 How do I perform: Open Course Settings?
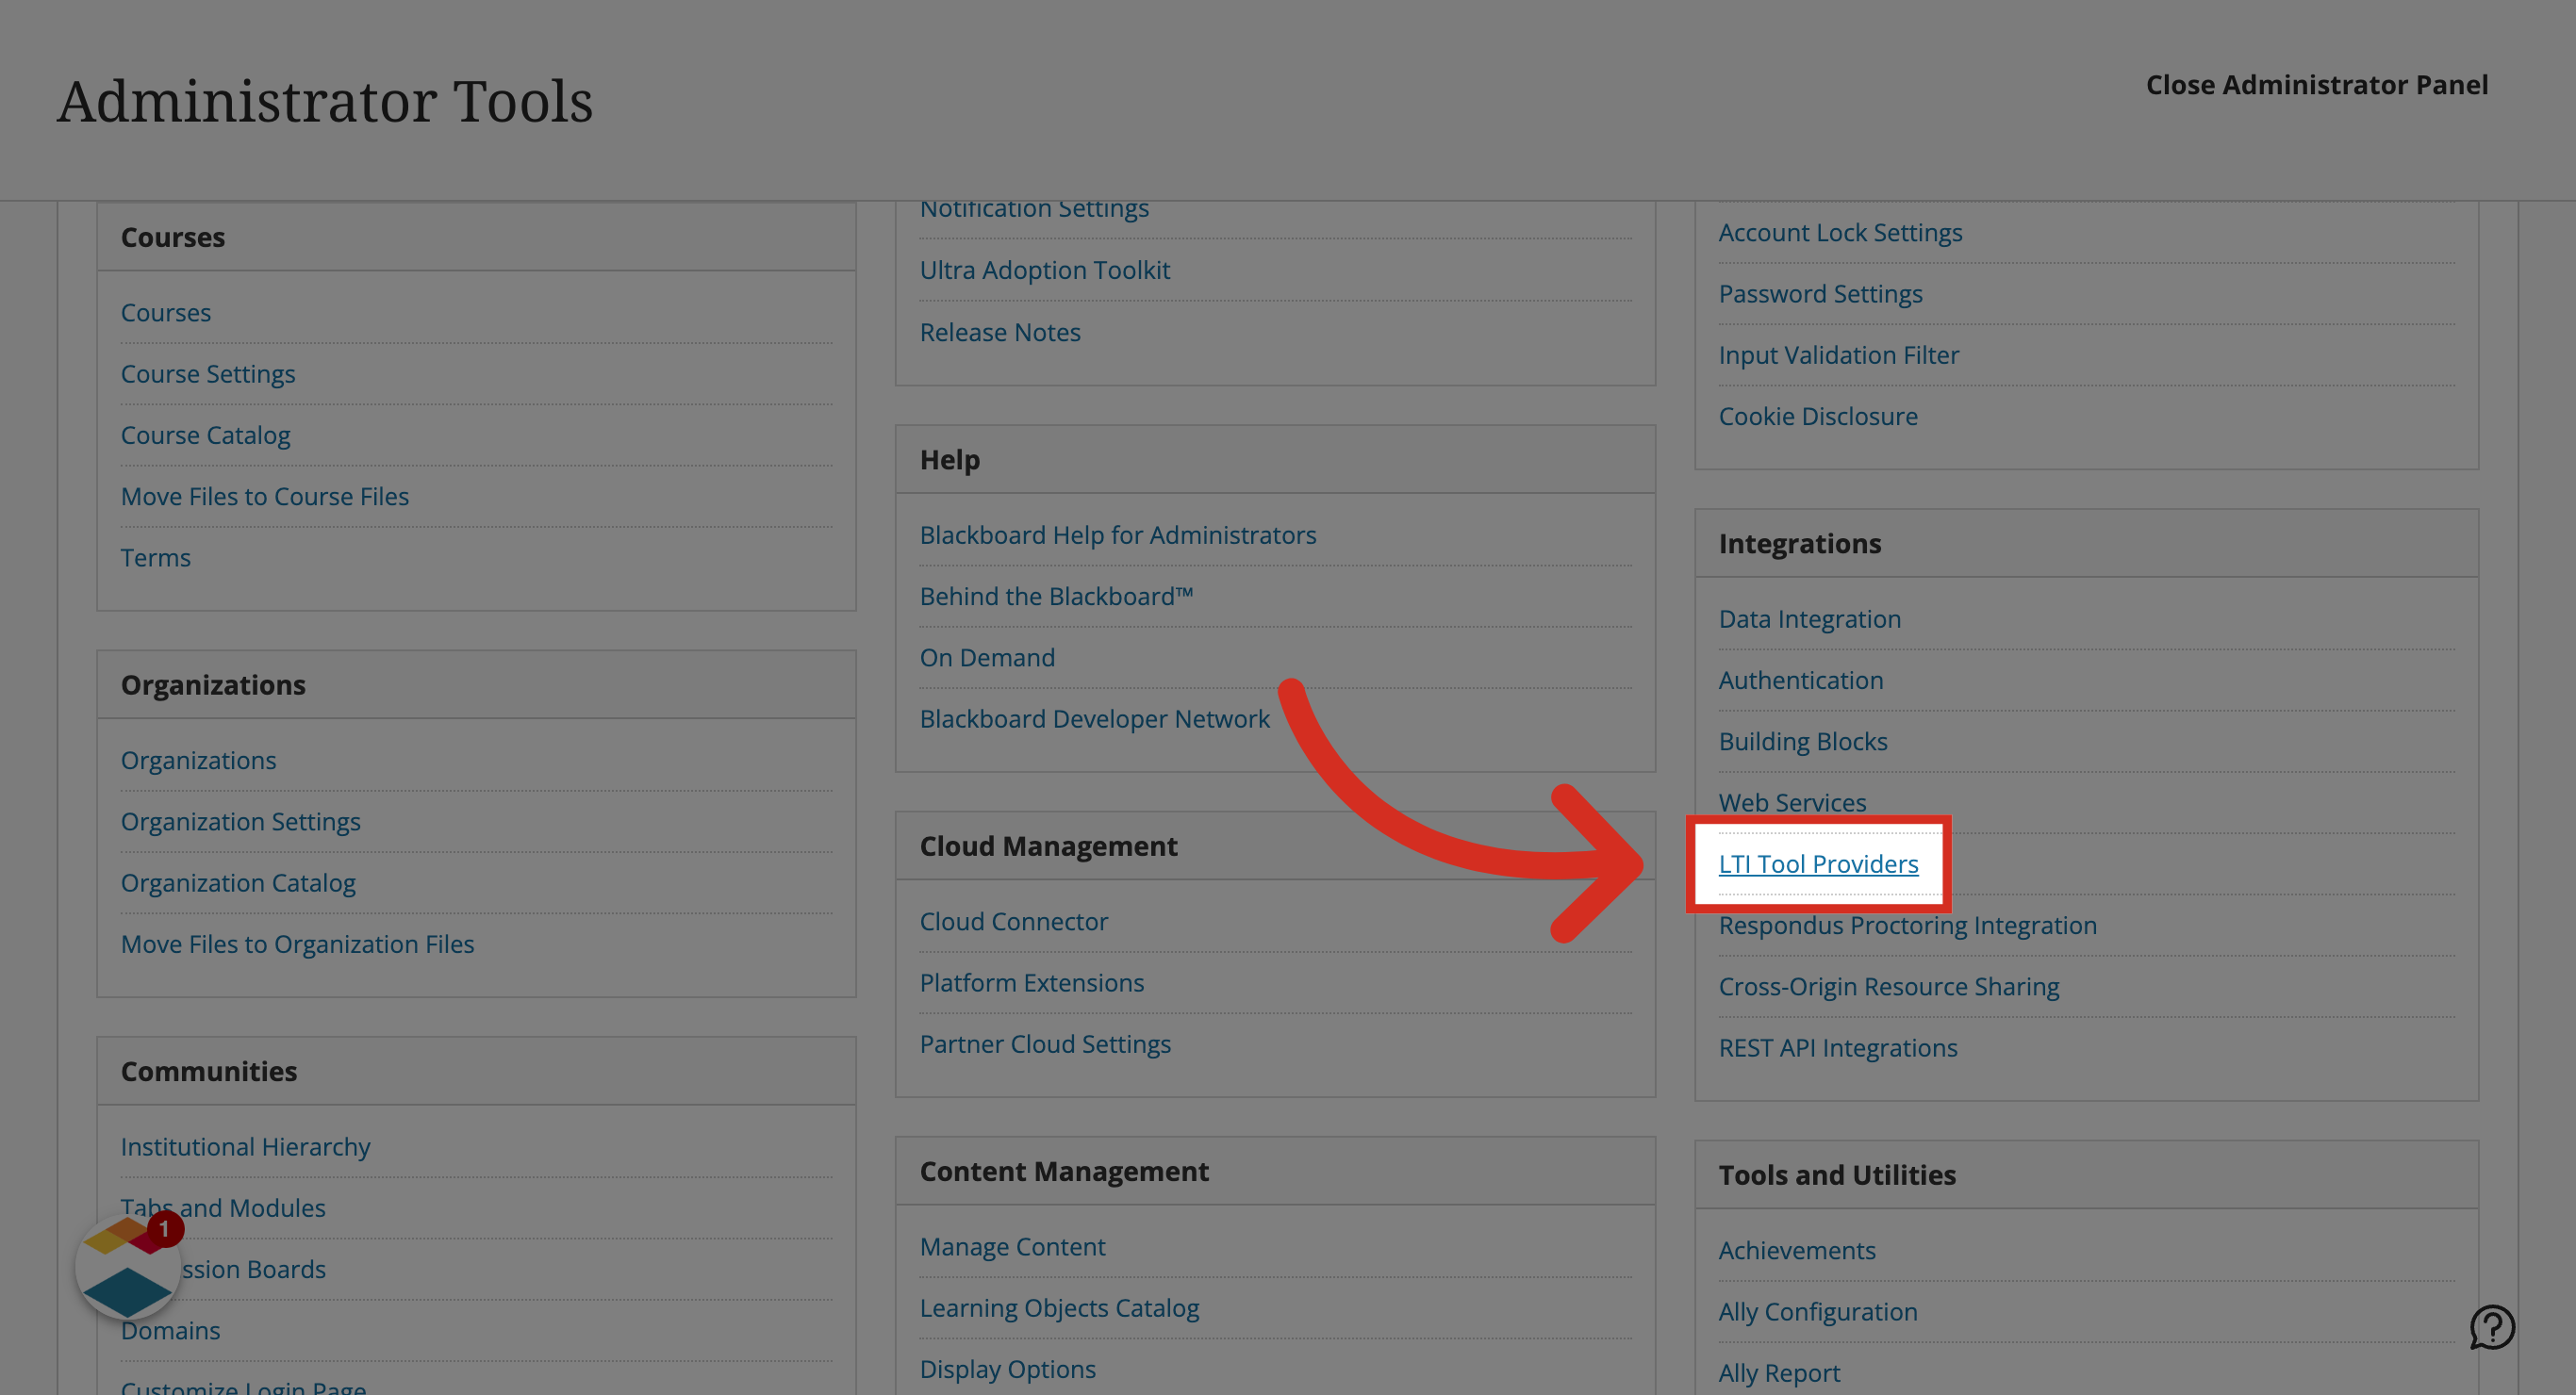tap(208, 374)
